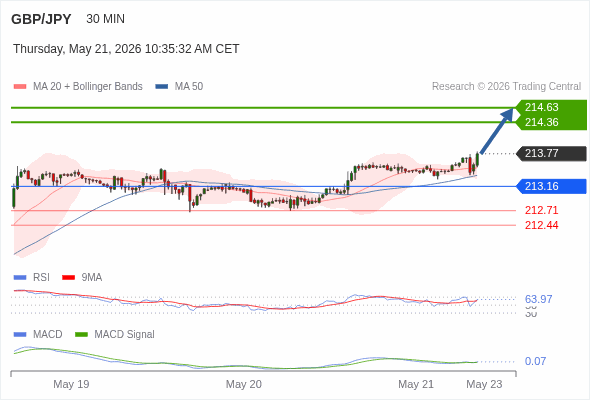Click the MACD Signal green legend swatch
590x400 pixels.
81,335
